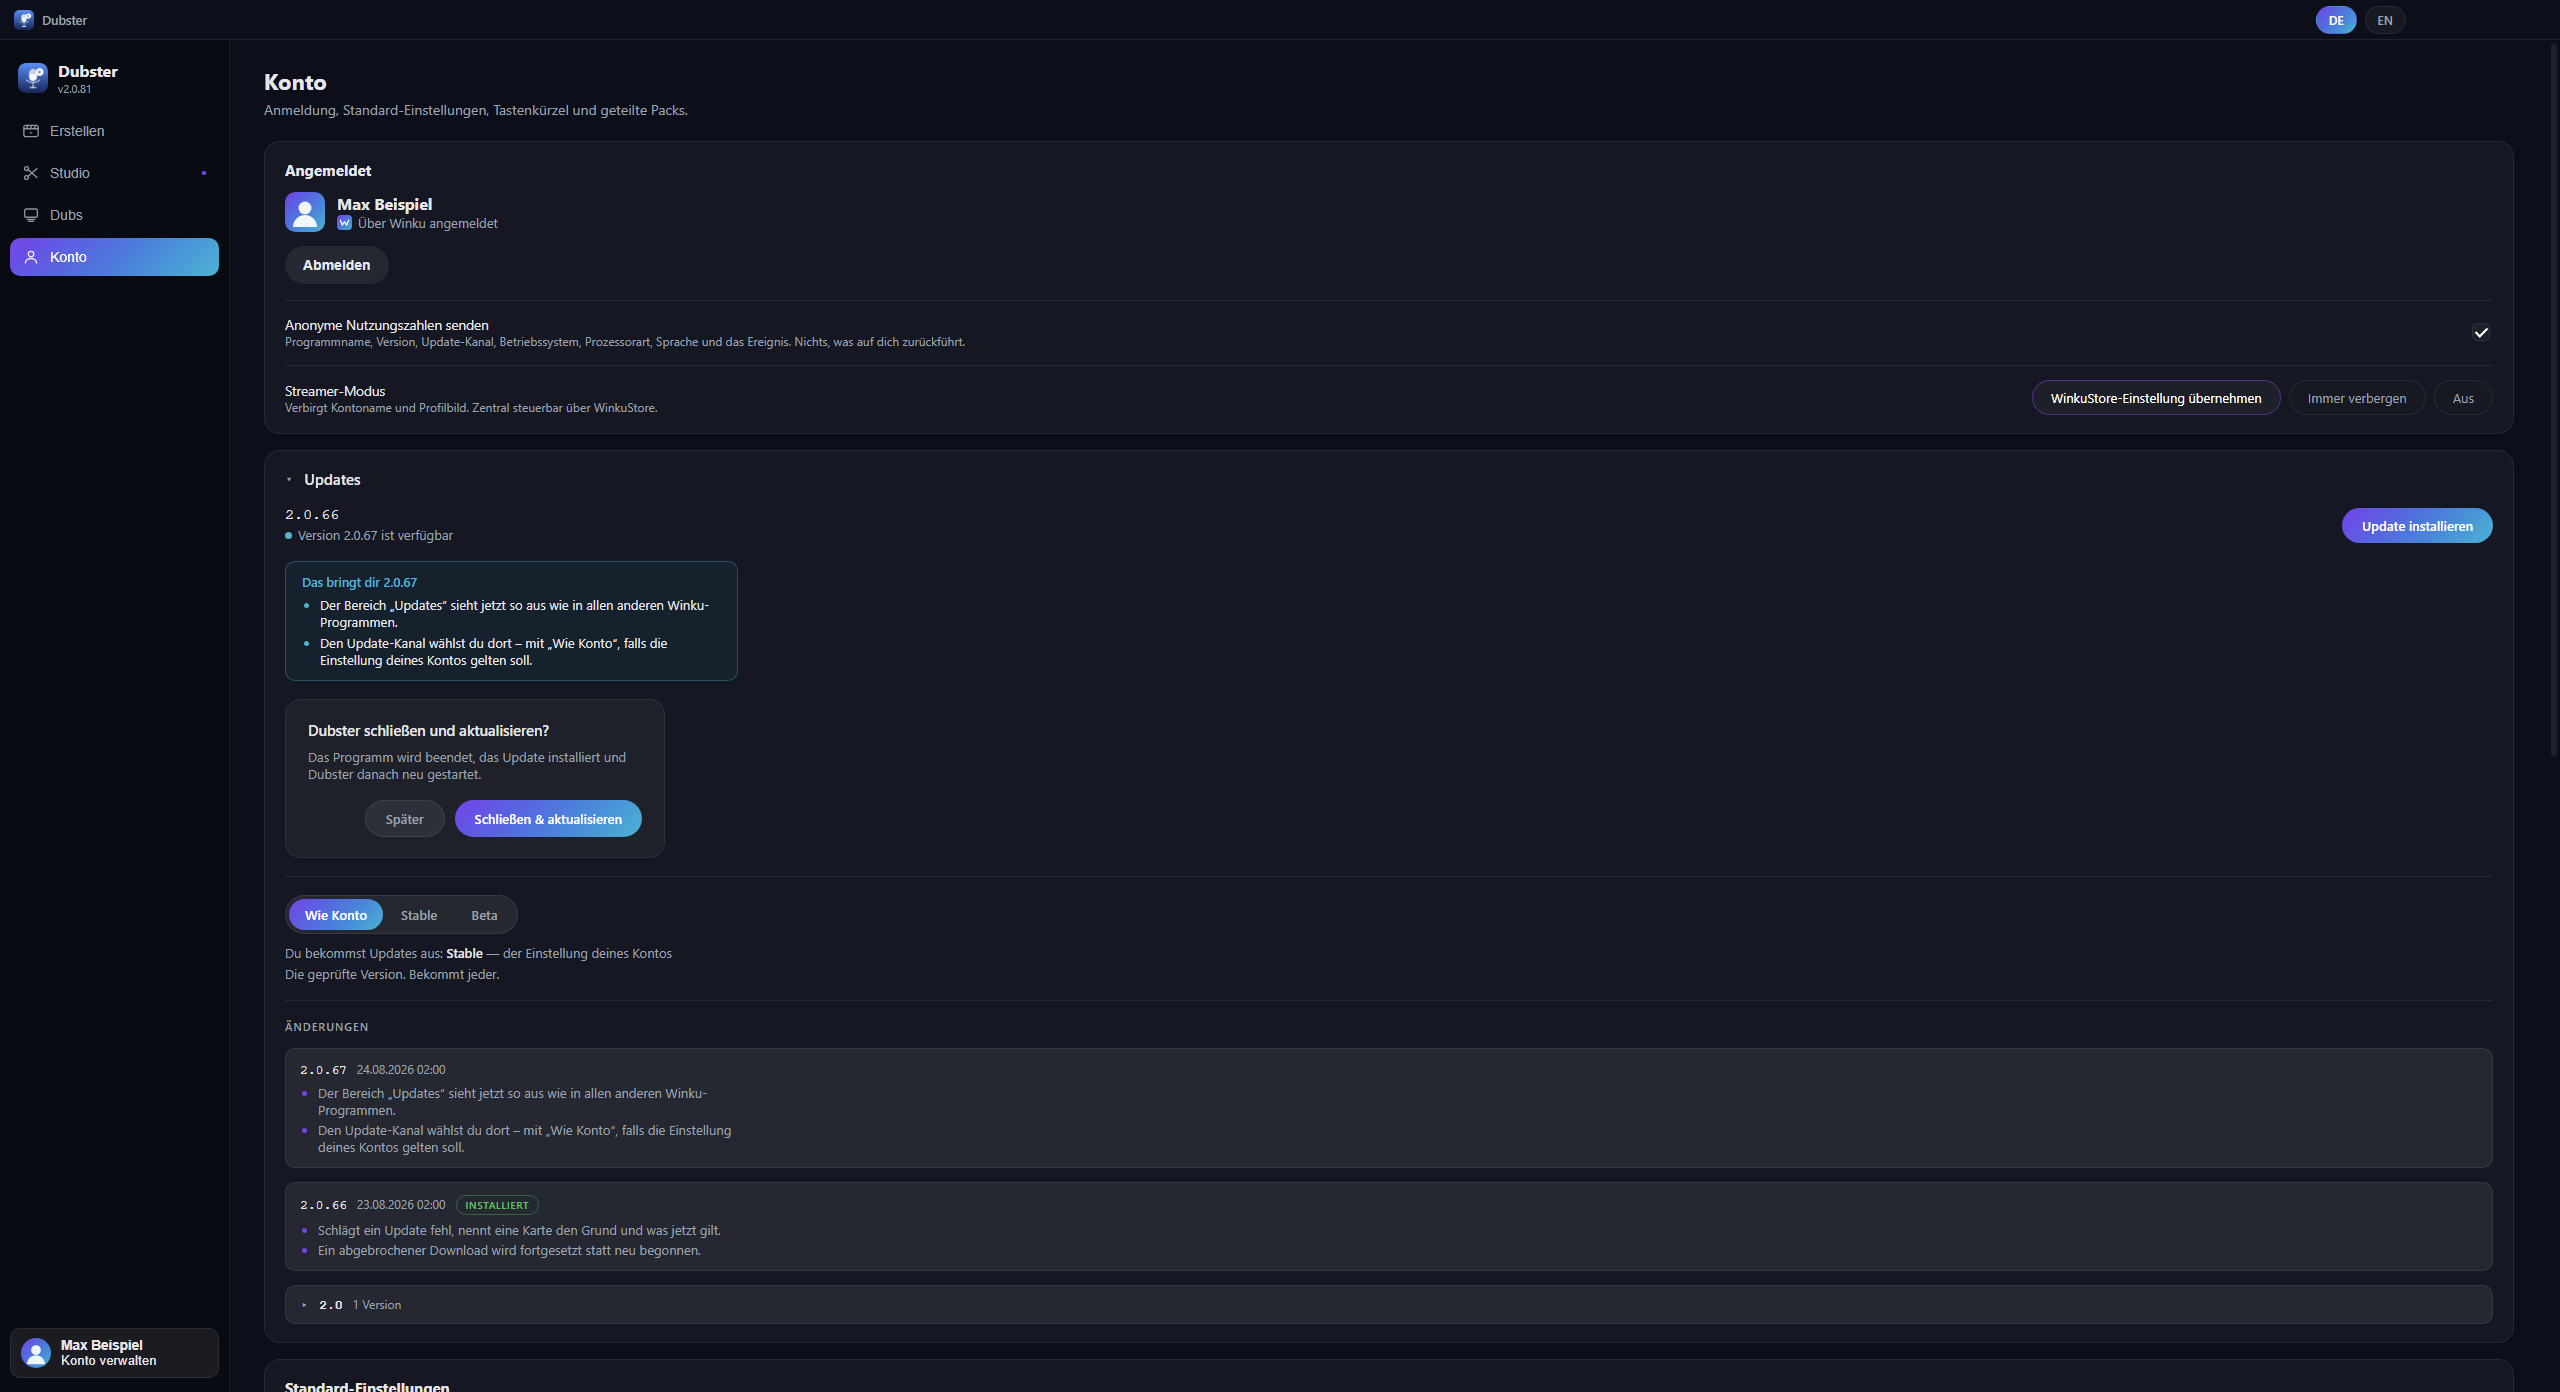Choose the Stable update channel
This screenshot has height=1392, width=2560.
coord(419,915)
